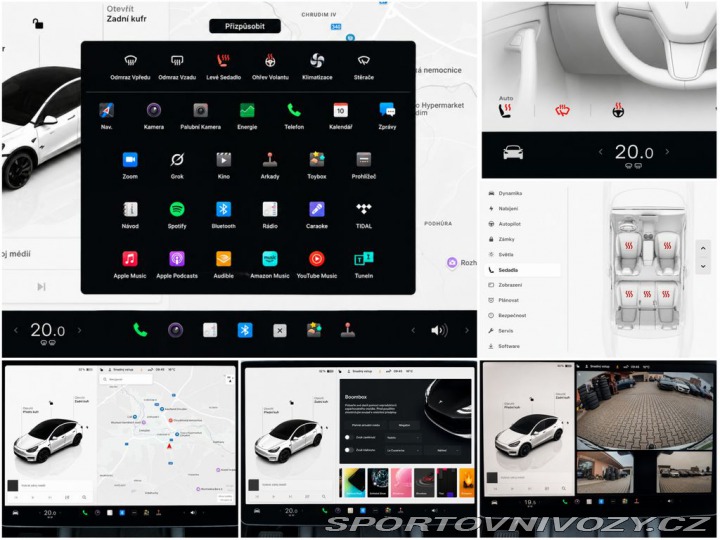Viewport: 720px width, 540px height.
Task: Launch the Grok app
Action: [177, 160]
